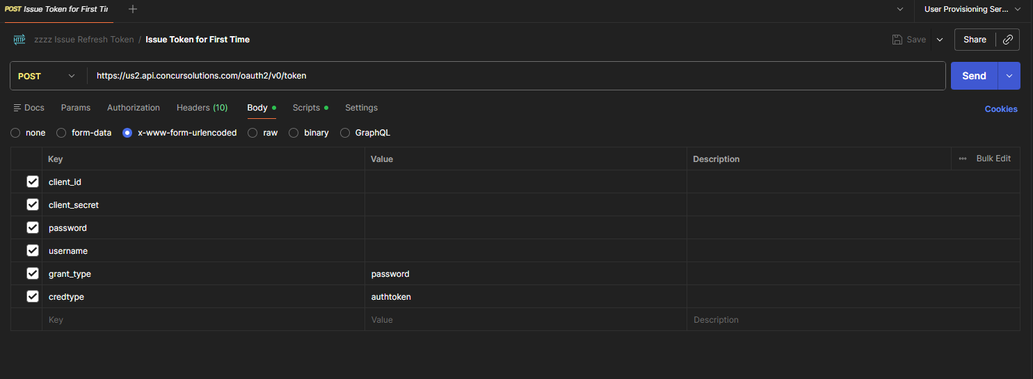Viewport: 1033px width, 379px height.
Task: Click the Docs icon tab
Action: point(28,107)
